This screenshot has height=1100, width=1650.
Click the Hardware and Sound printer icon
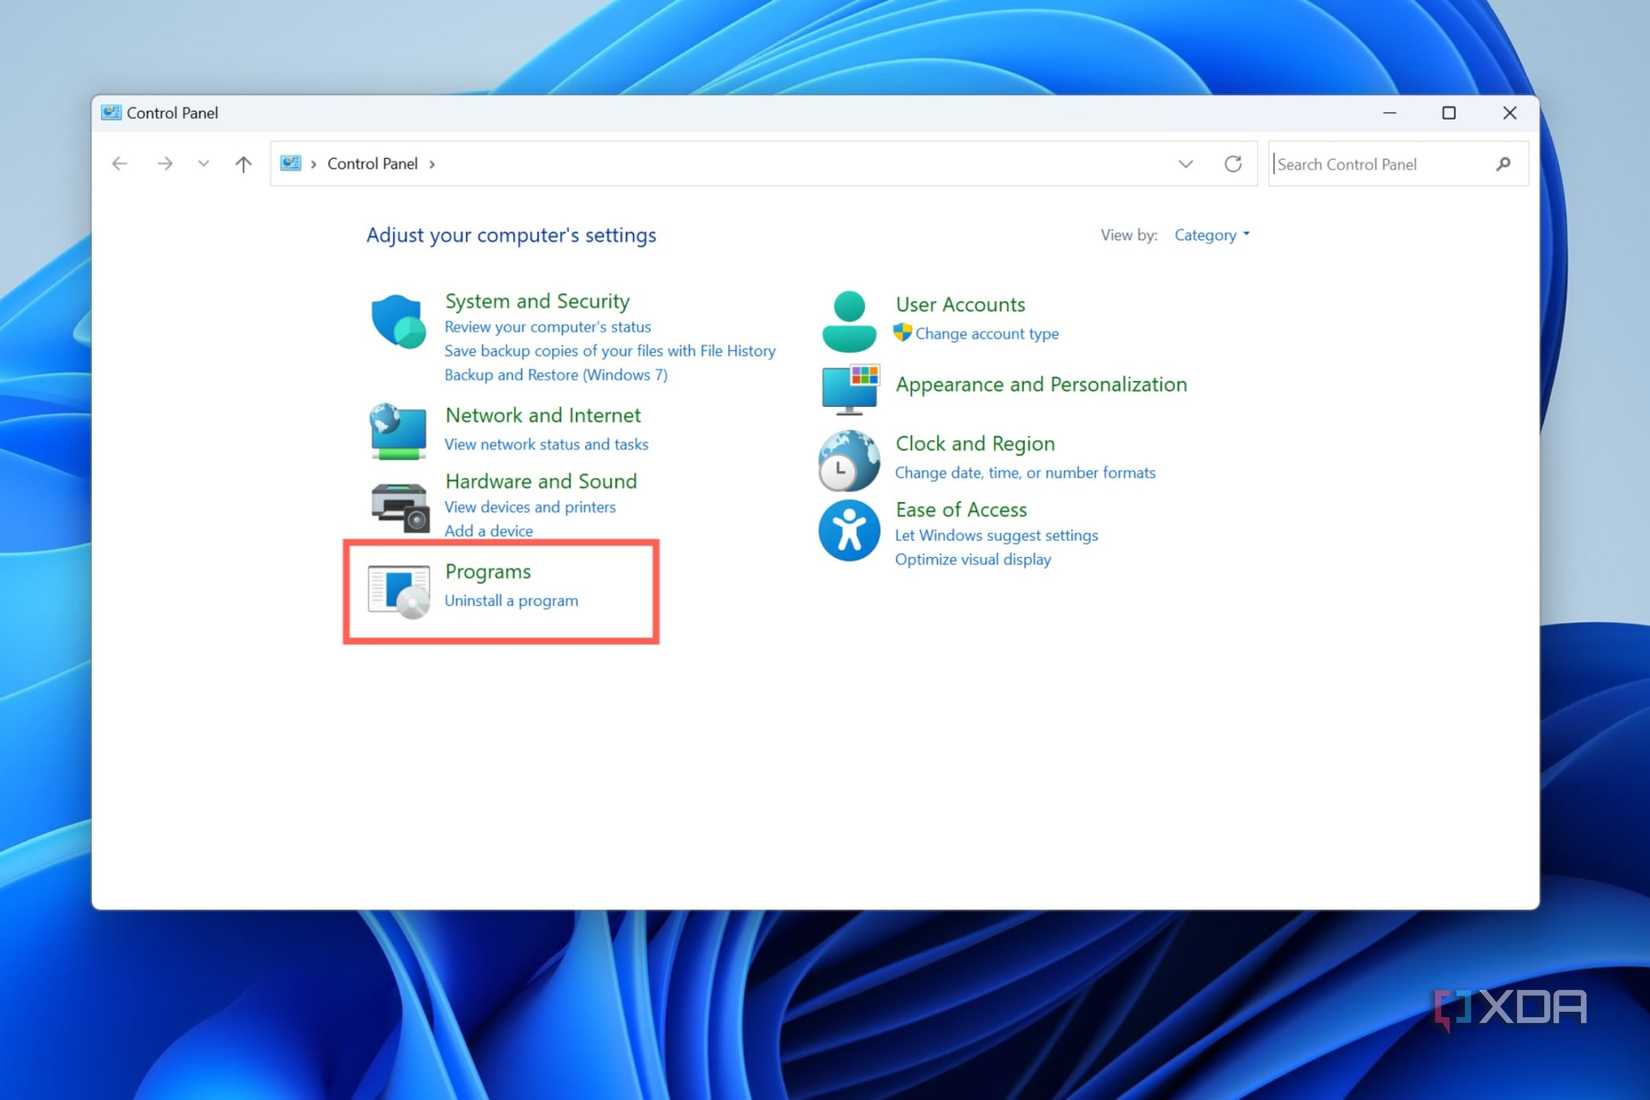coord(397,507)
